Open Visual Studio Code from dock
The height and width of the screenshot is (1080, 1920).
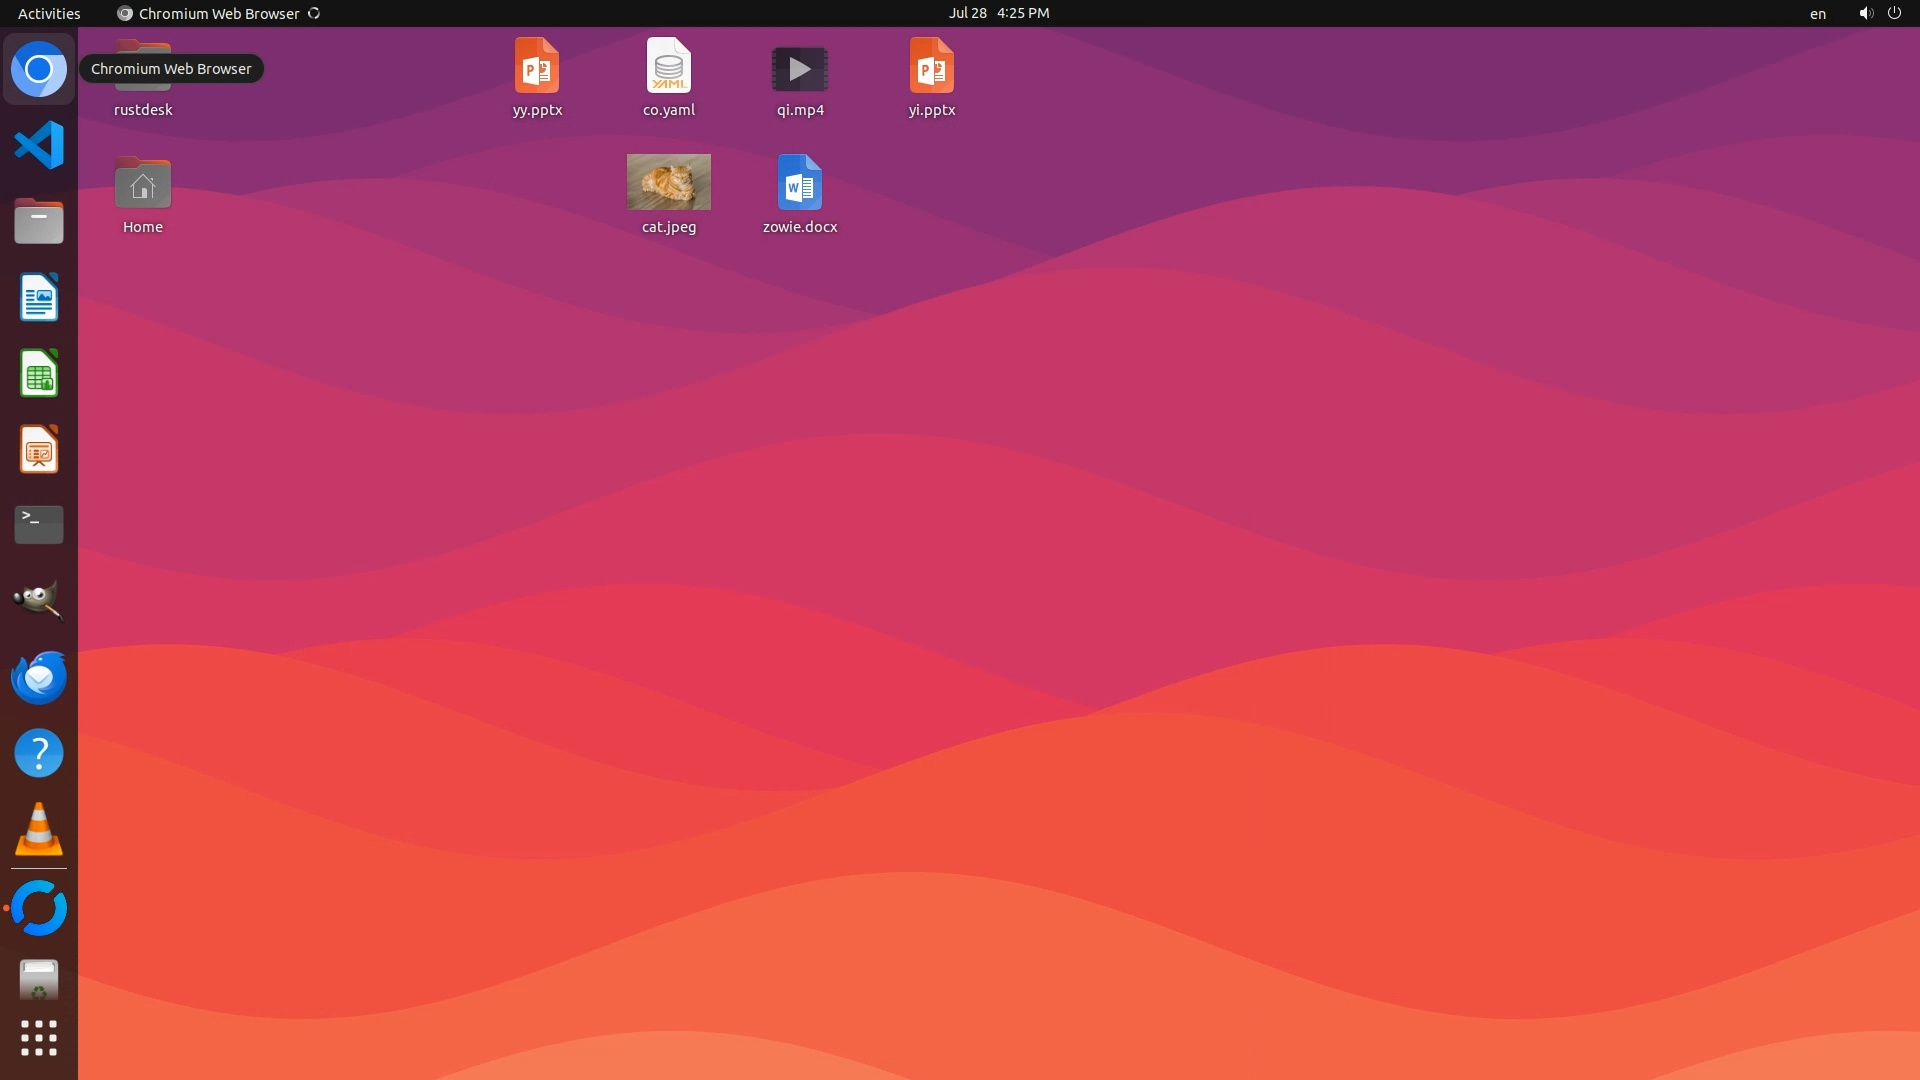point(39,146)
